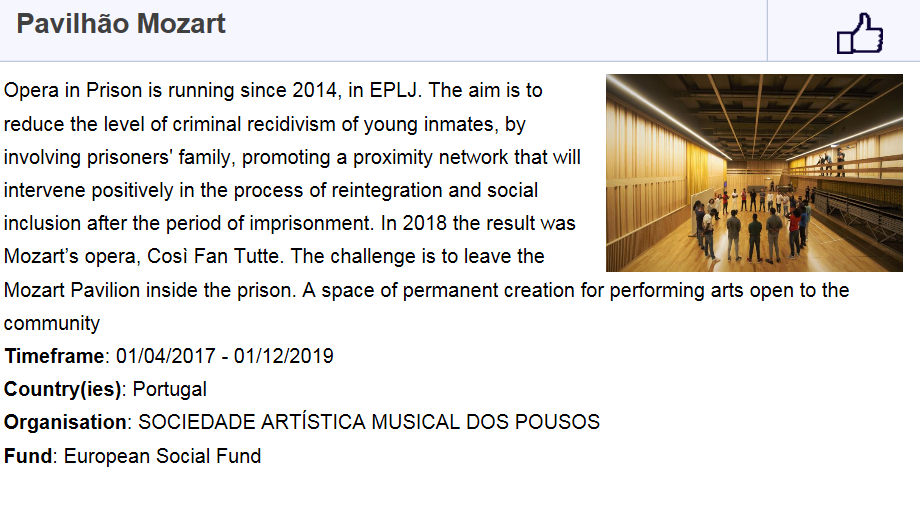Click the Timeframe label
Screen dimensions: 920x530
pos(54,356)
